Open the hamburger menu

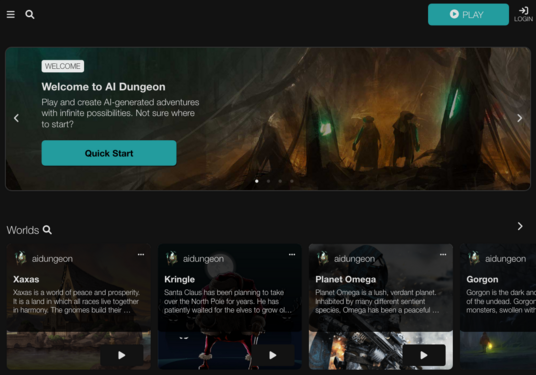point(11,15)
